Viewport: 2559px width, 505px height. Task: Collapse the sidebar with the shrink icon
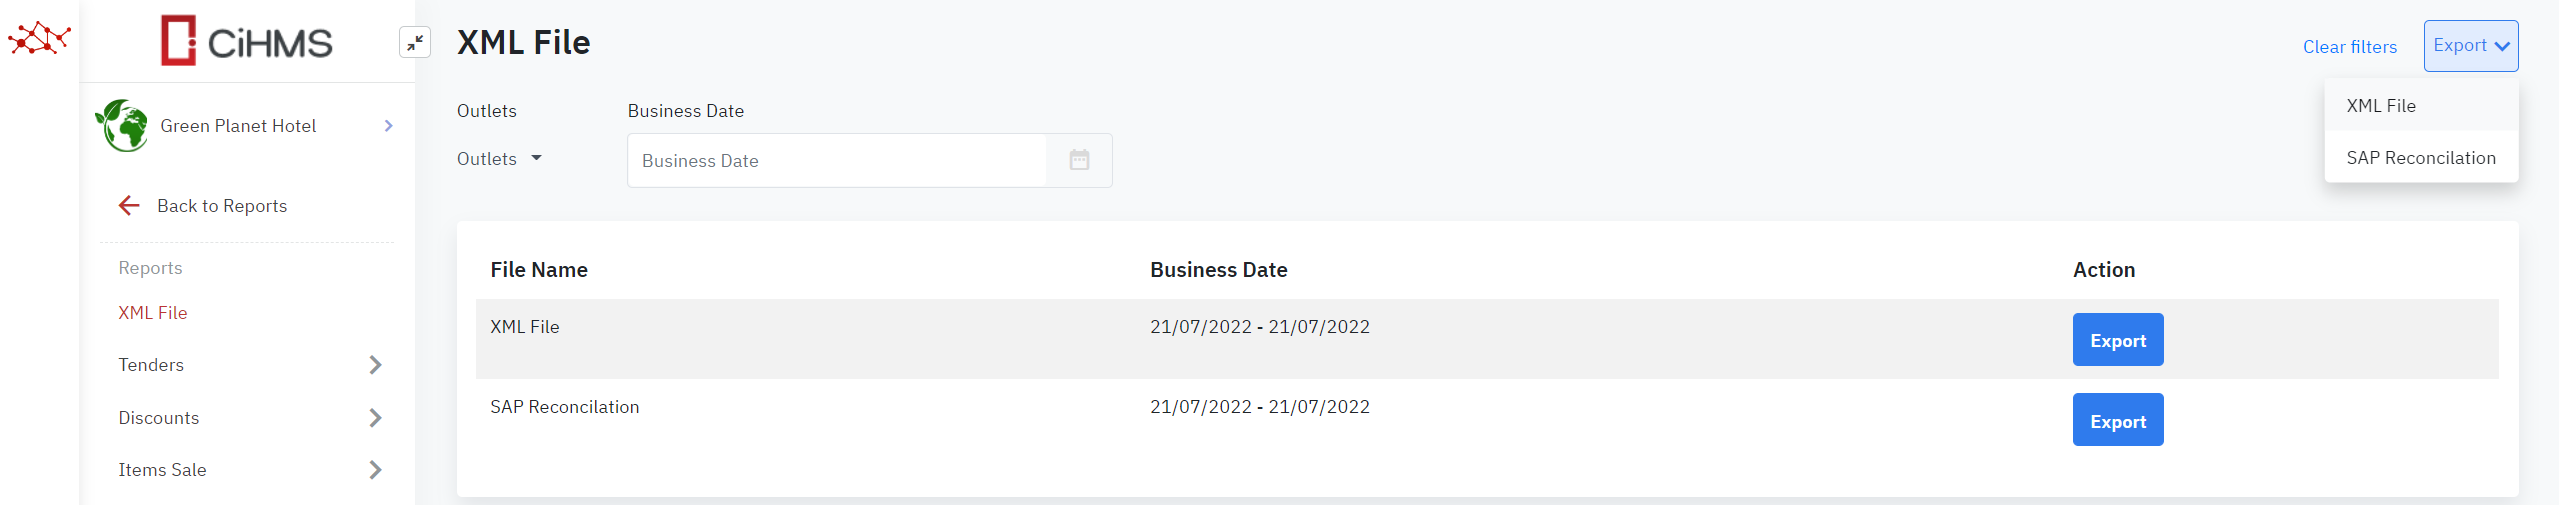click(x=415, y=42)
